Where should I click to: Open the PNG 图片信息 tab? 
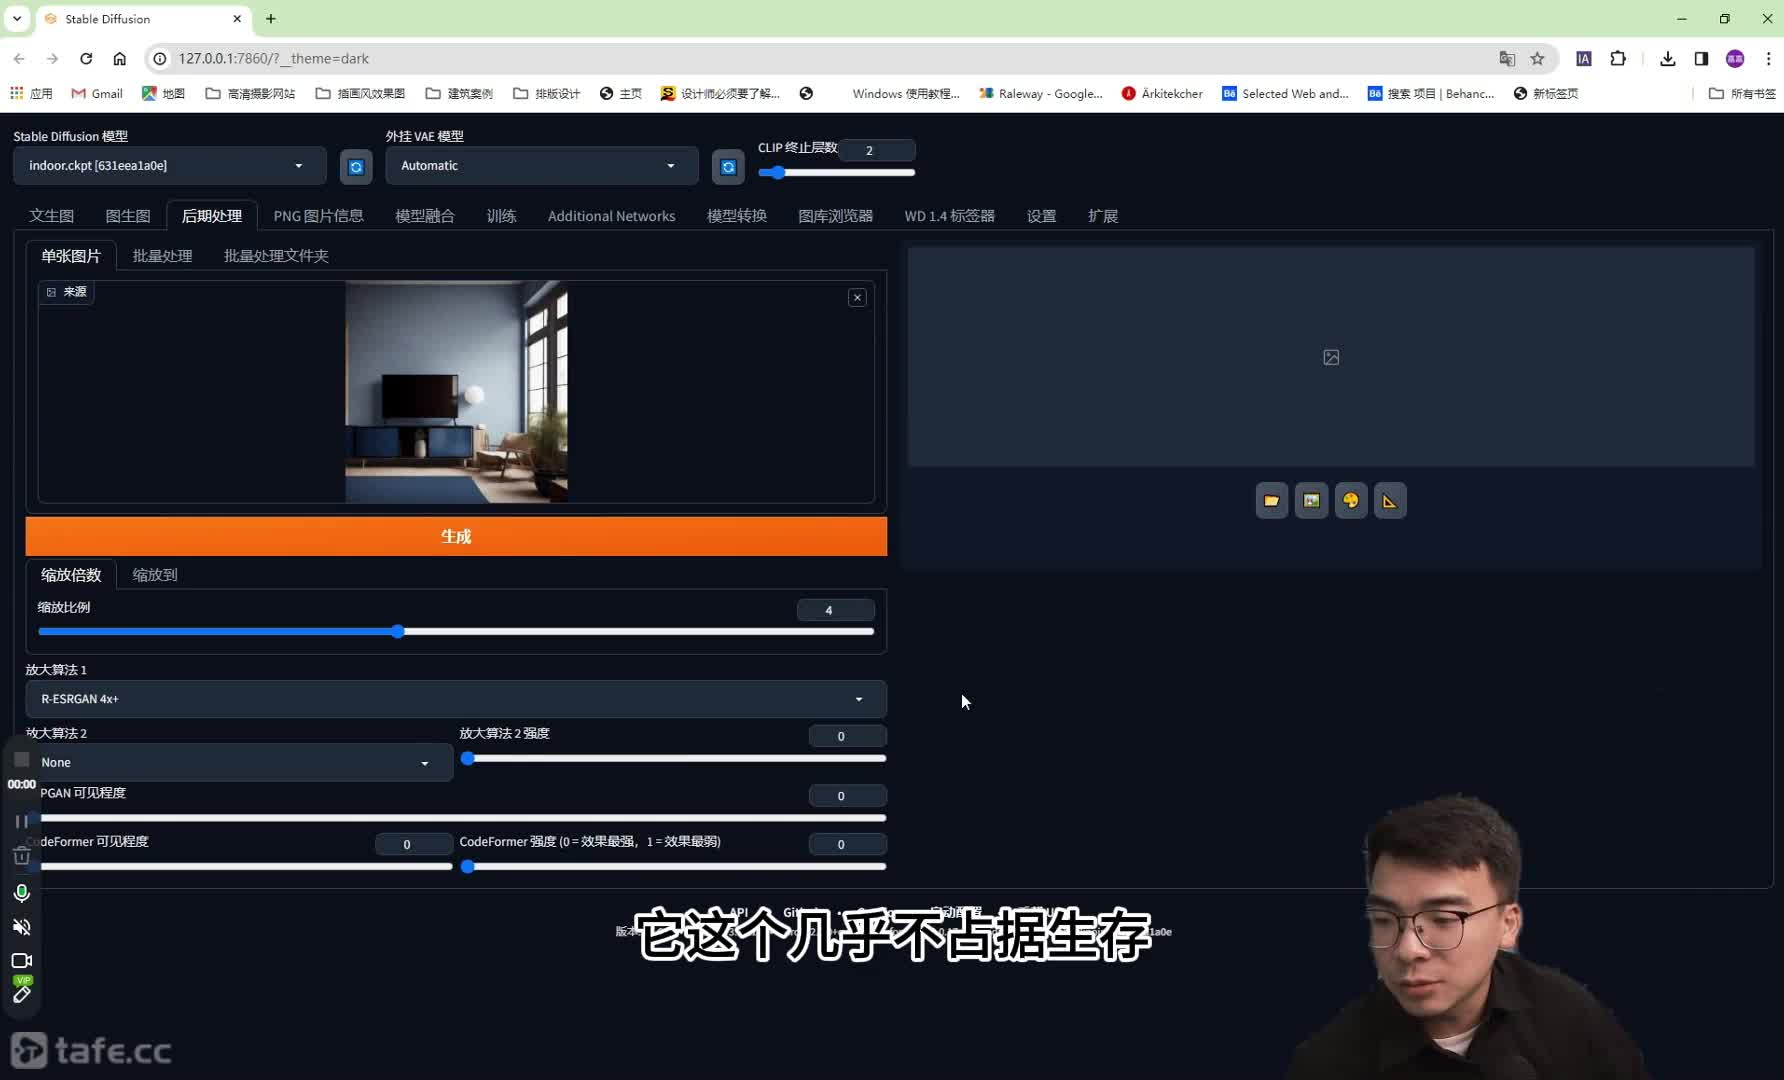tap(318, 216)
